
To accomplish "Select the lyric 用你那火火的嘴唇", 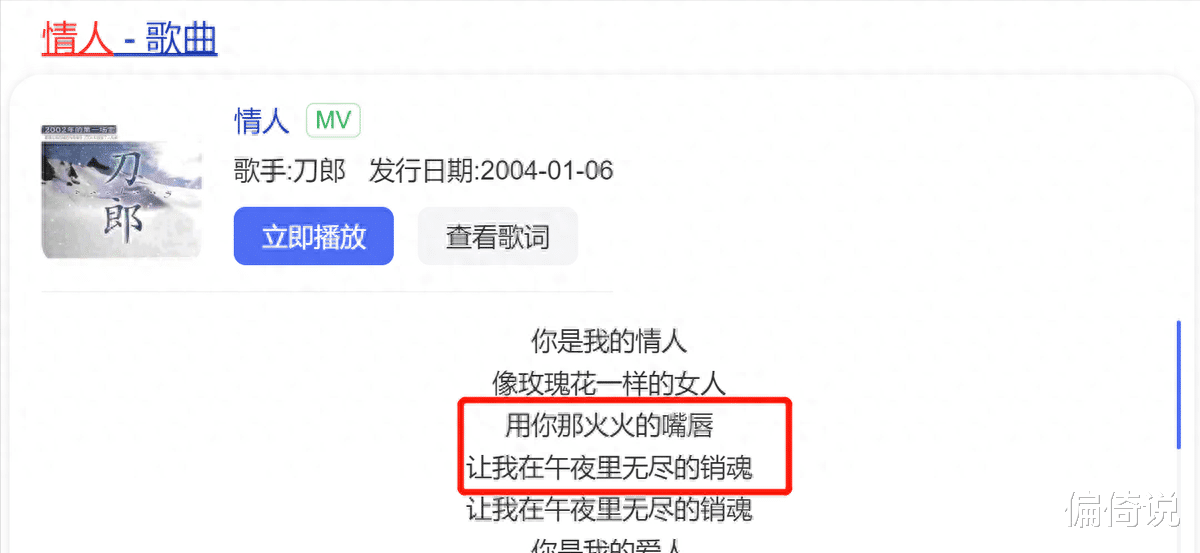I will coord(609,426).
